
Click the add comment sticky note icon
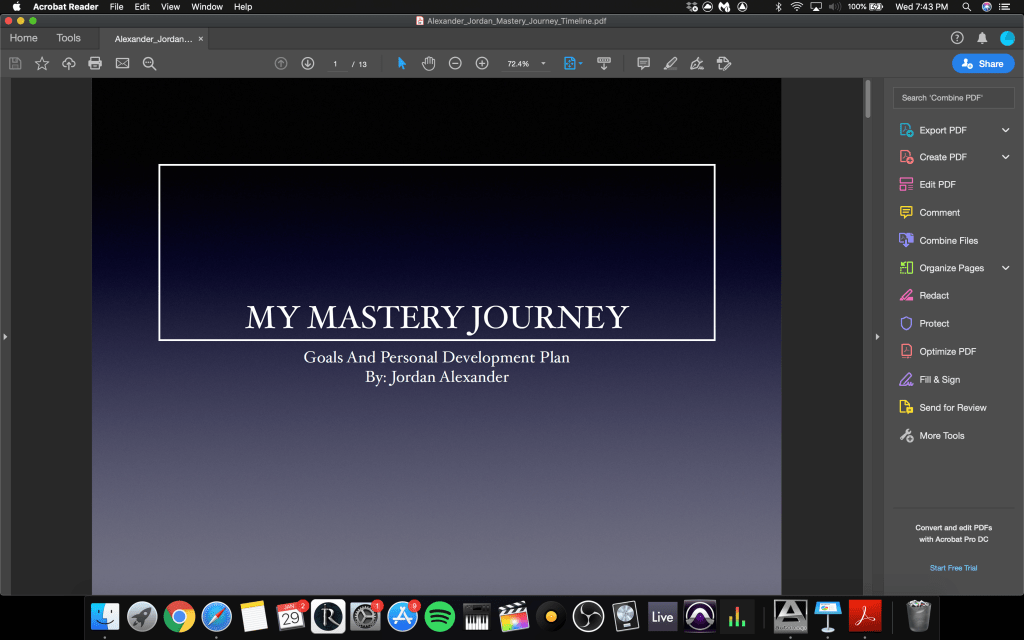click(x=643, y=63)
